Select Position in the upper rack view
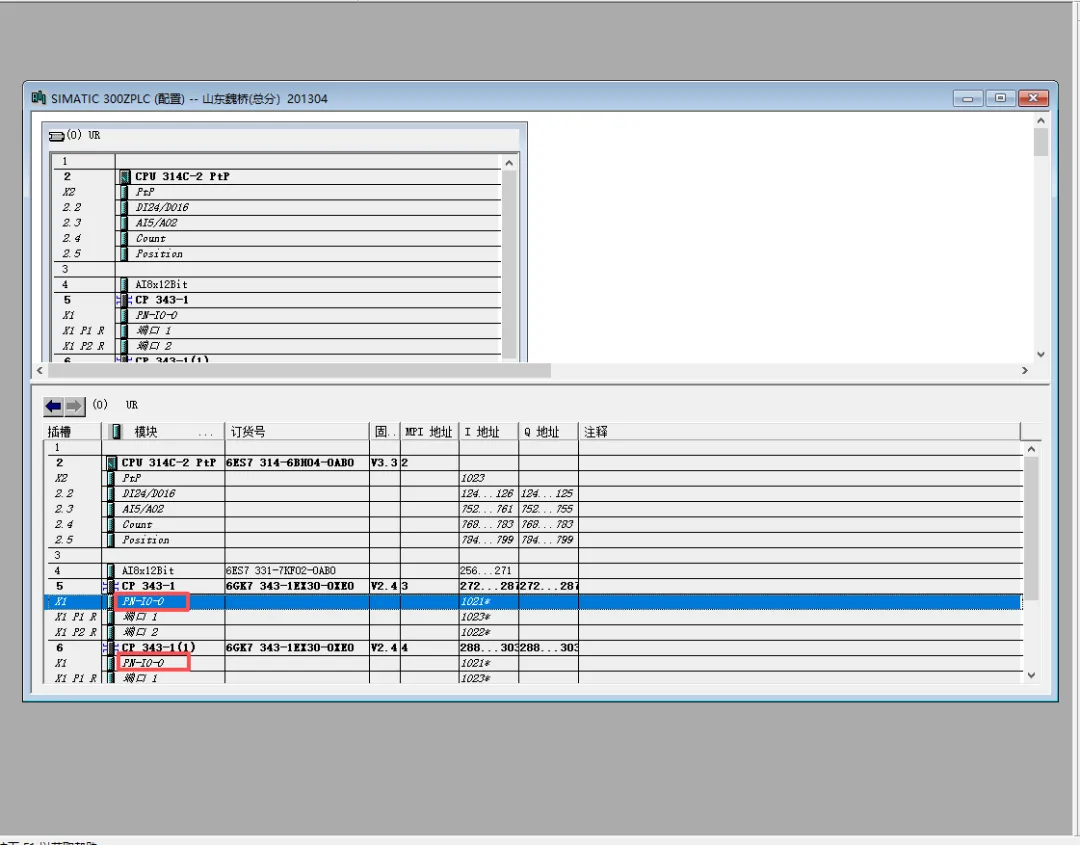The height and width of the screenshot is (845, 1080). coord(159,253)
